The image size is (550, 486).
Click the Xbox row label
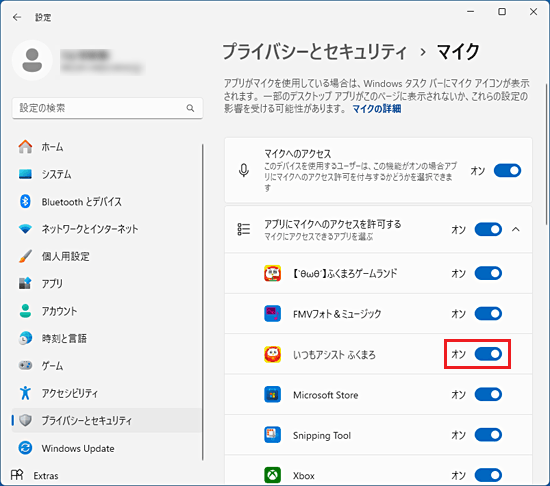click(x=304, y=475)
